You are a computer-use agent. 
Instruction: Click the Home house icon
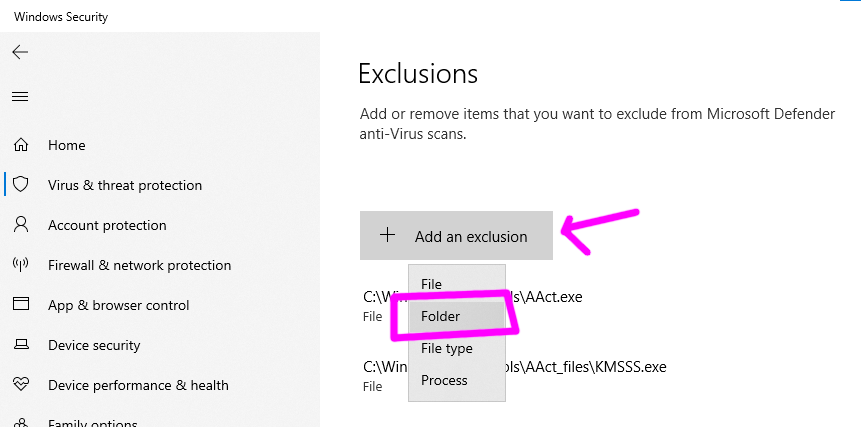[x=20, y=145]
